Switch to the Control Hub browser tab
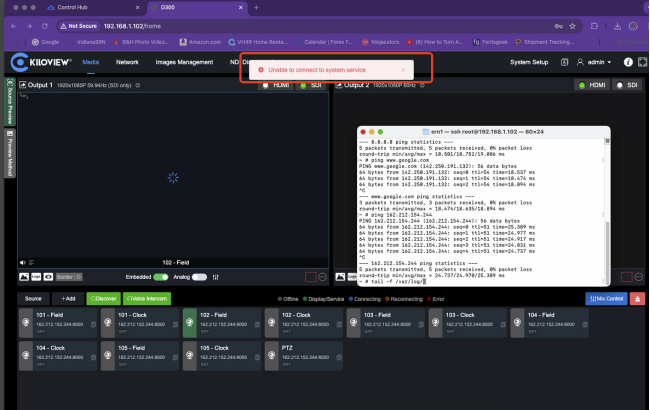The image size is (650, 410). [73, 7]
